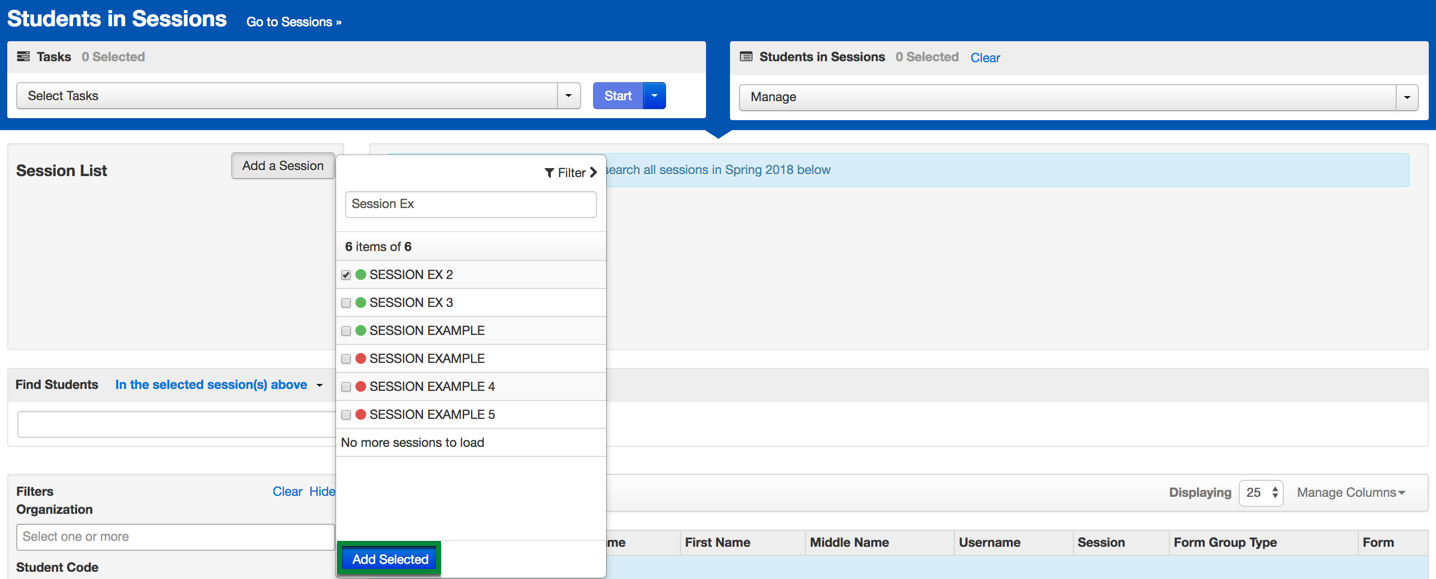
Task: Click the Add a Session button
Action: [283, 166]
